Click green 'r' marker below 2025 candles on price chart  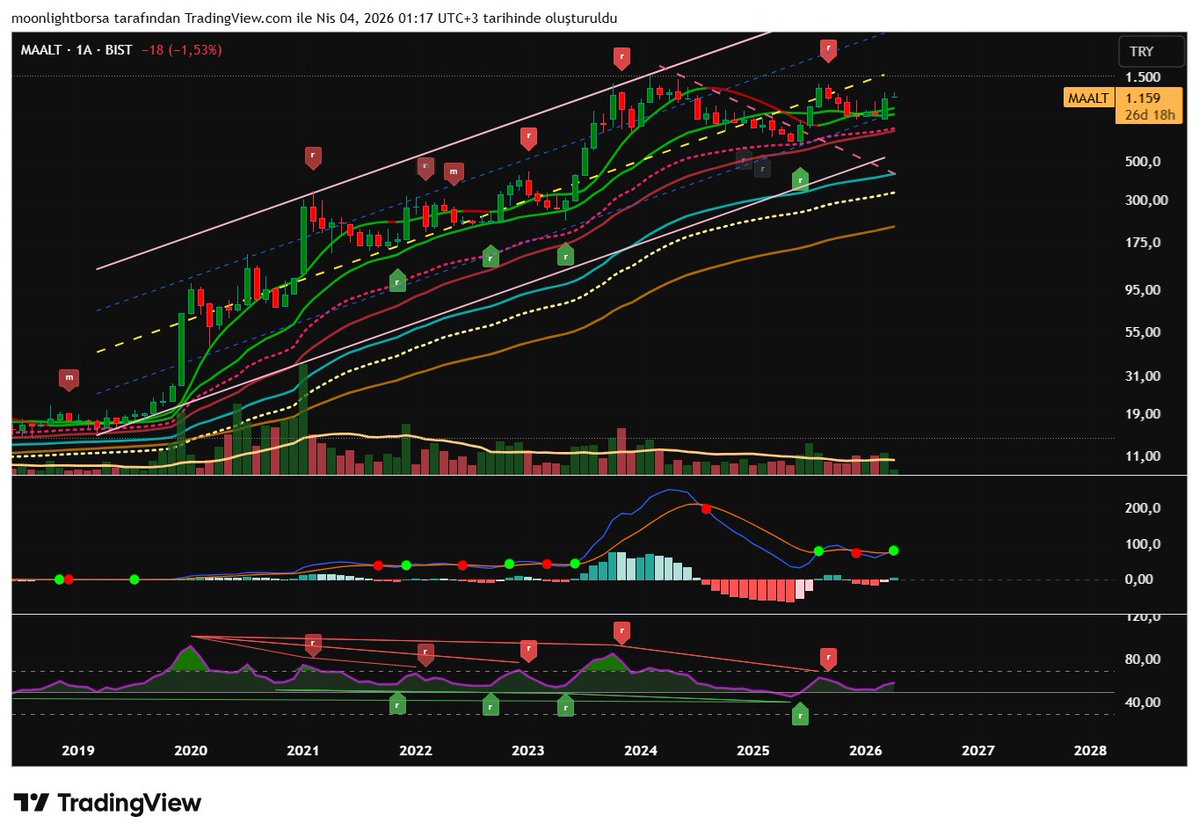click(x=800, y=180)
